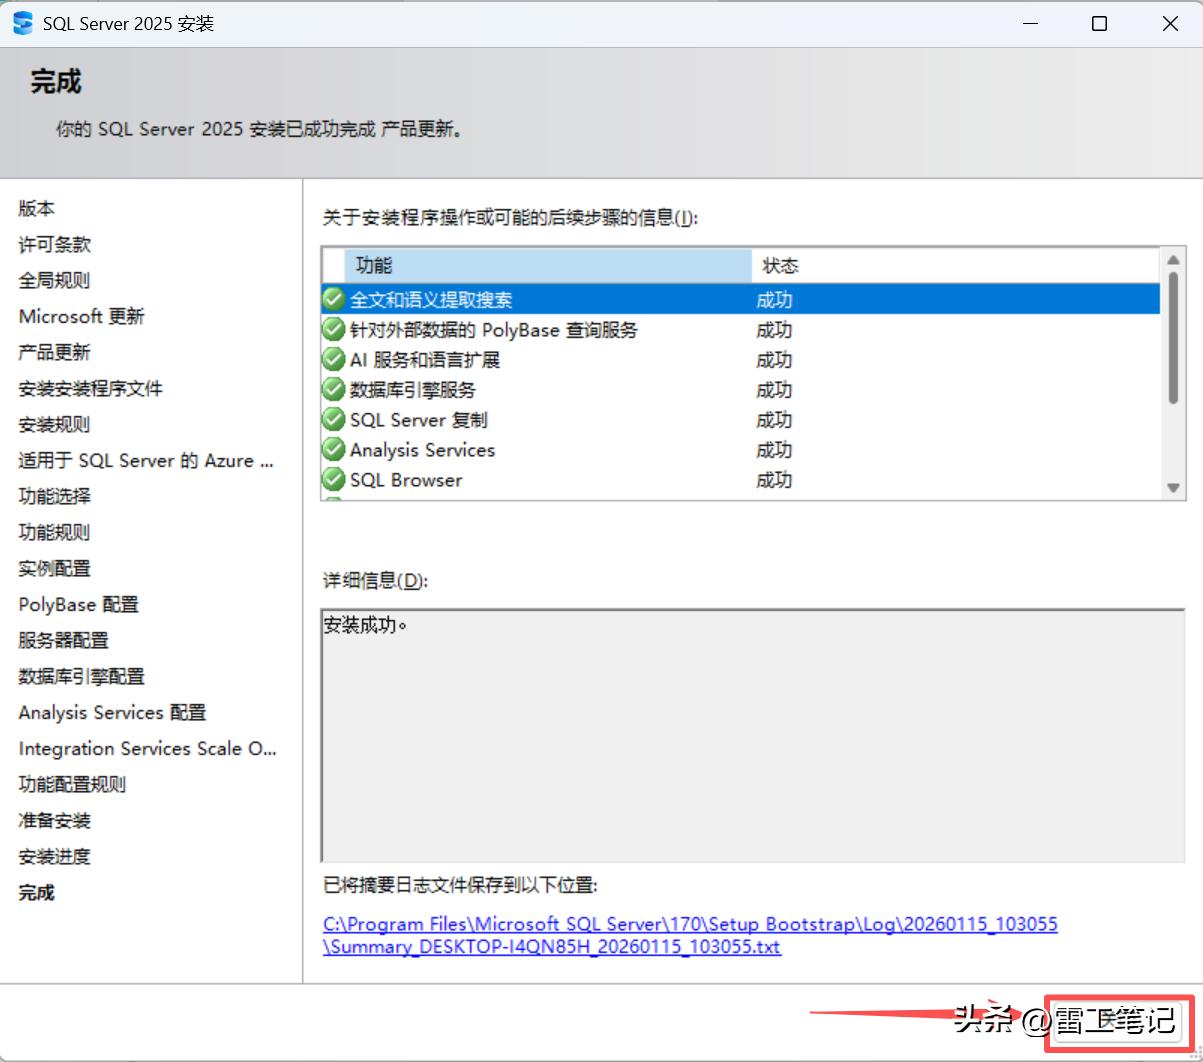Click the feature list scroll up arrow
The image size is (1203, 1062).
click(x=1174, y=260)
